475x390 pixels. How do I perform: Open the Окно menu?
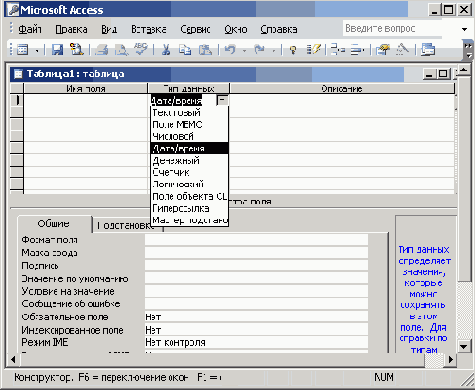pyautogui.click(x=236, y=29)
